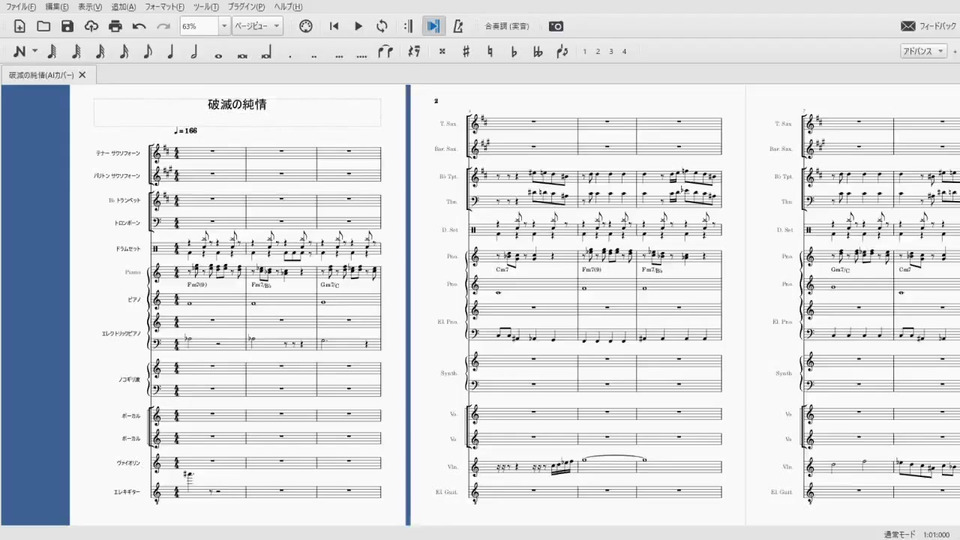960x540 pixels.
Task: Select voice 2
Action: click(x=598, y=51)
